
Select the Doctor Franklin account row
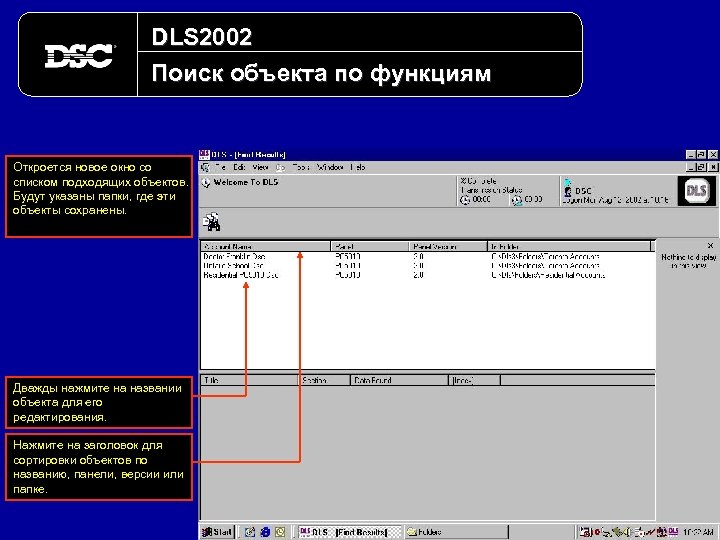click(234, 257)
